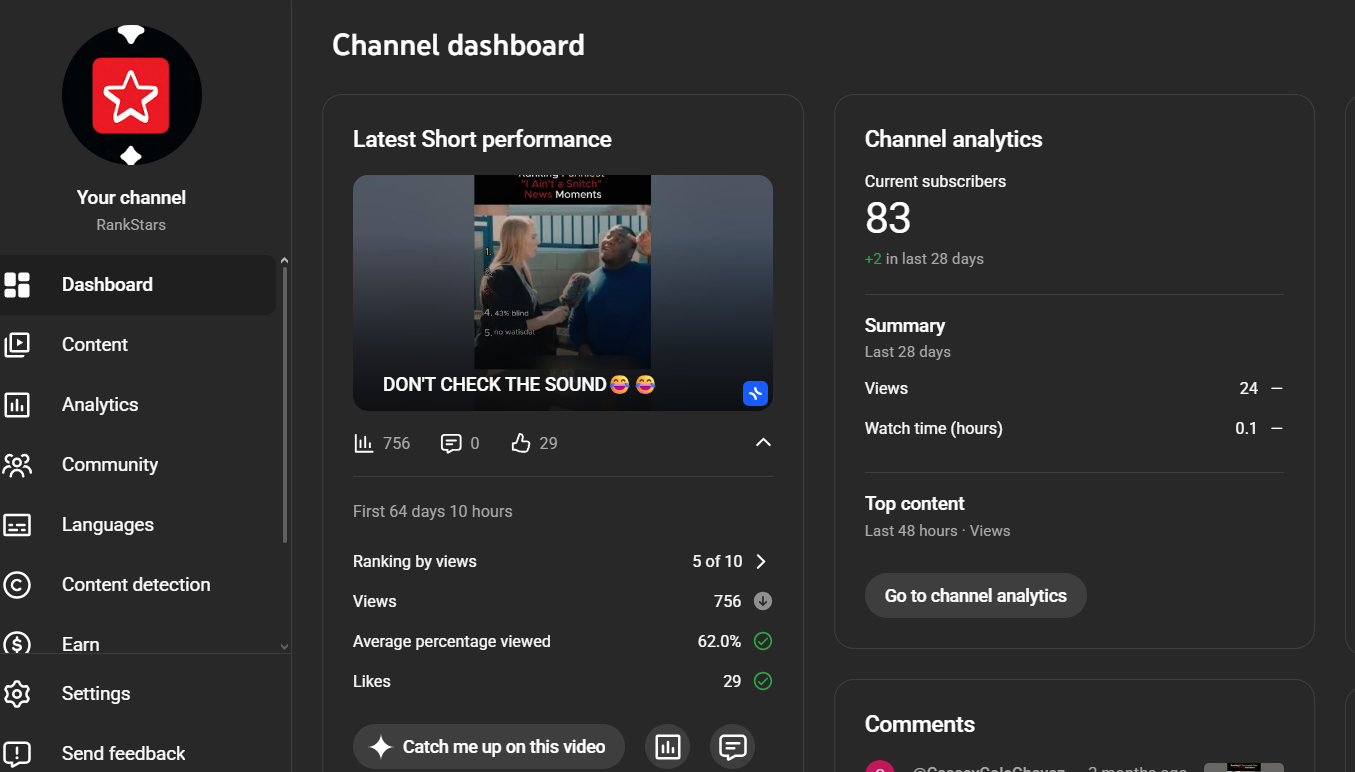Click the thumbs-up likes stat showing 29

(534, 443)
